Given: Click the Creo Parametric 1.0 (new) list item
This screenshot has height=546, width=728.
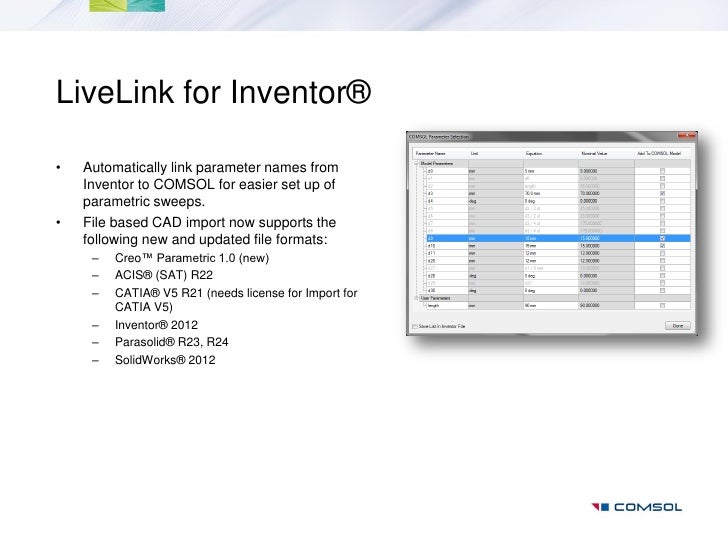Looking at the screenshot, I should click(x=192, y=258).
